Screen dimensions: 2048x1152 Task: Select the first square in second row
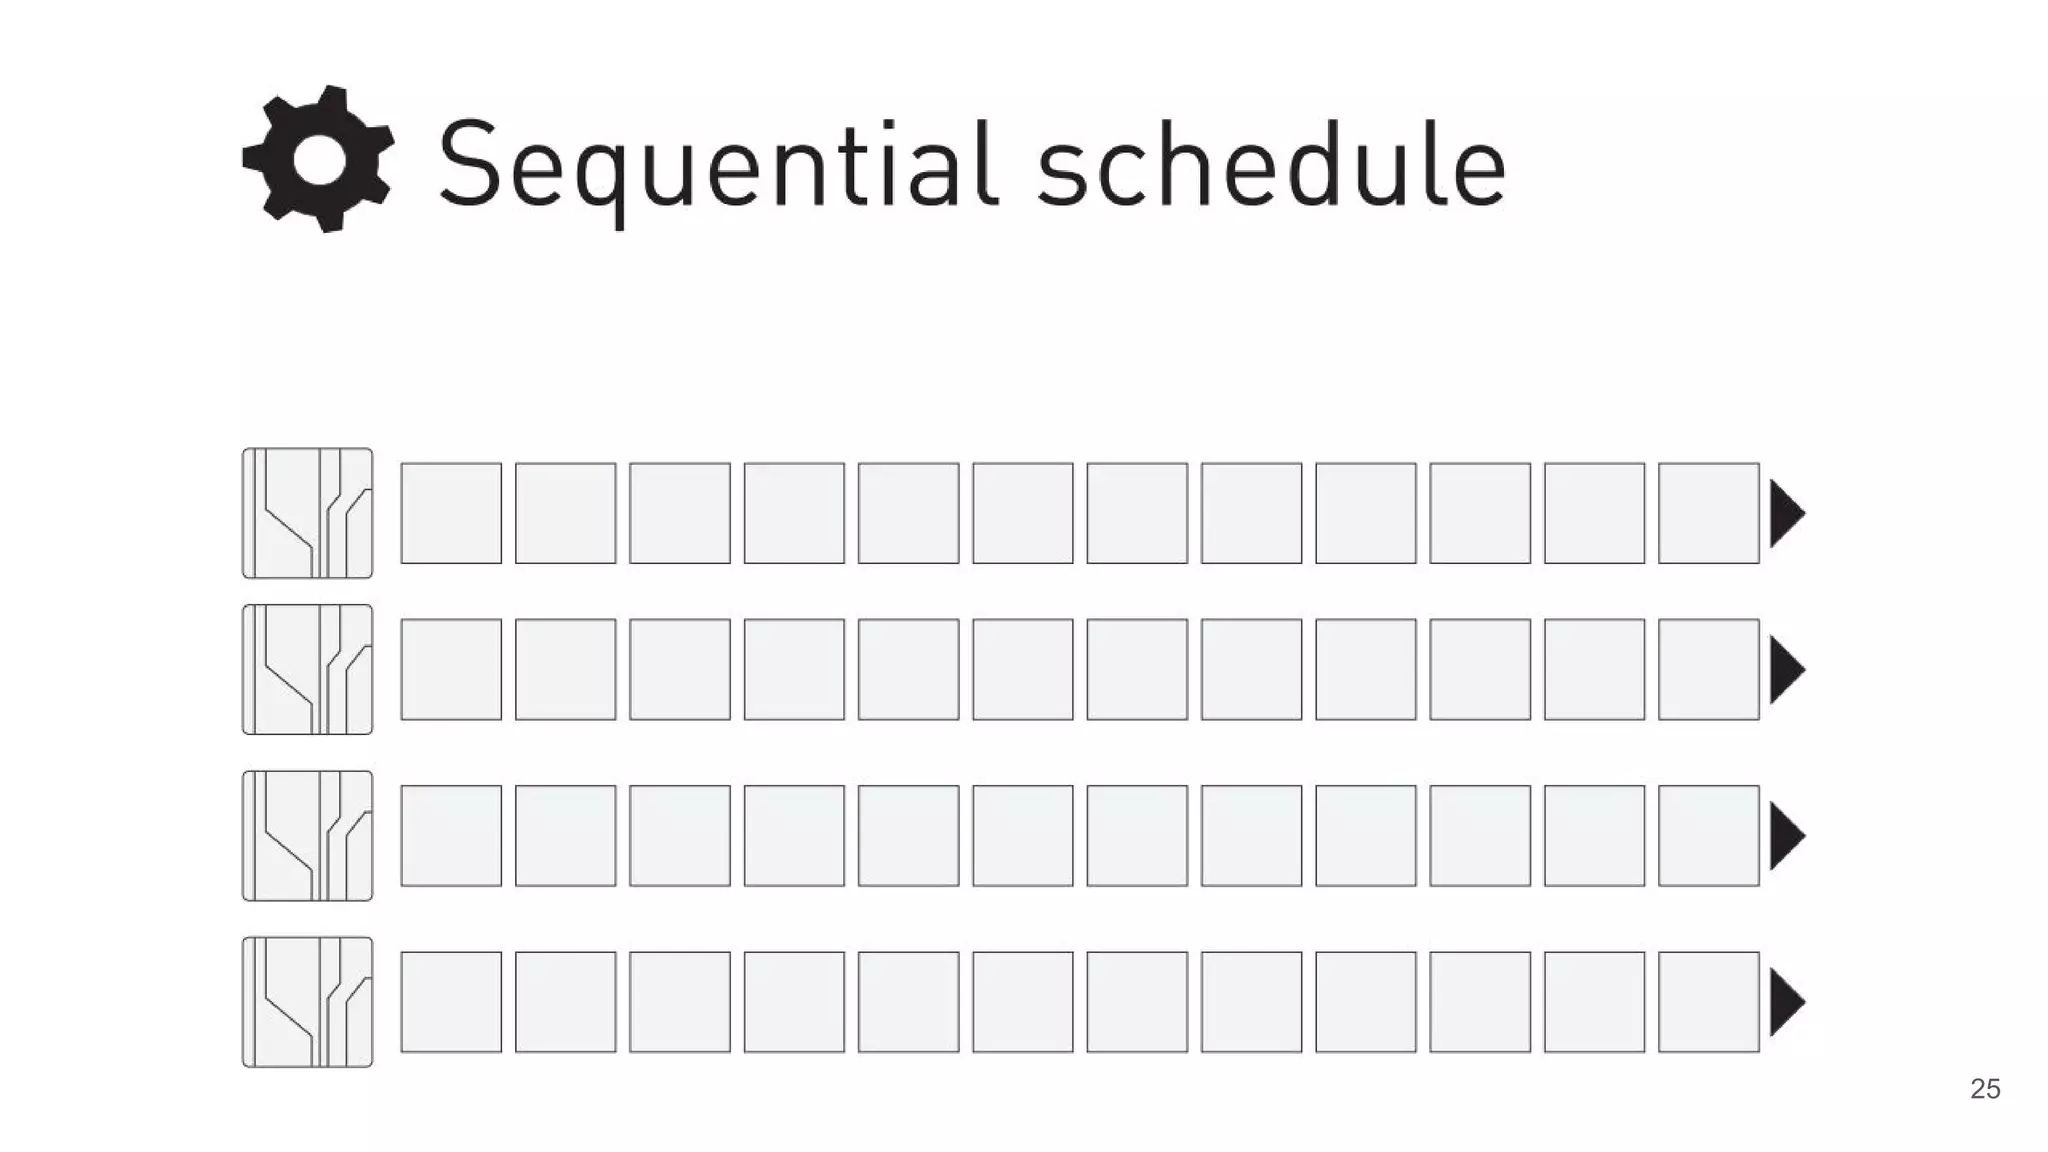click(x=451, y=669)
